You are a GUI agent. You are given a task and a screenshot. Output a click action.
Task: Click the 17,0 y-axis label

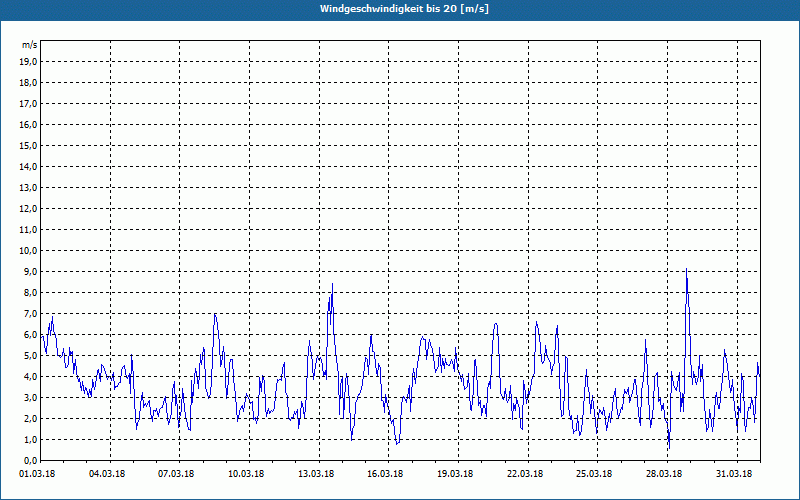click(28, 104)
